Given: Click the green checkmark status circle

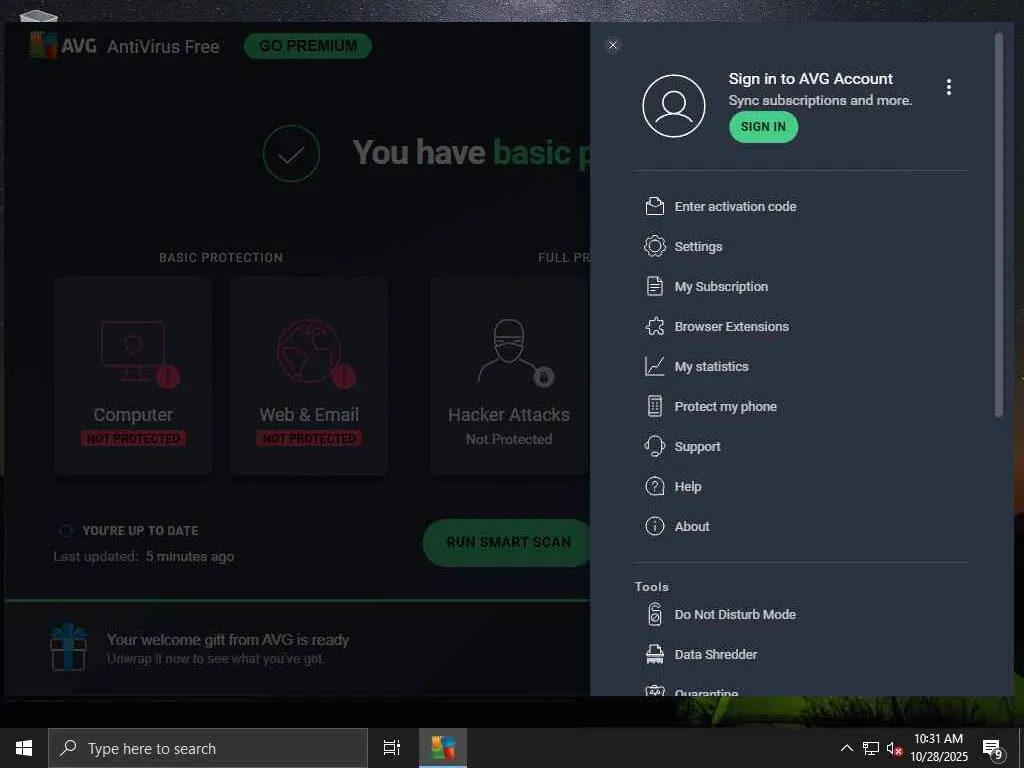Looking at the screenshot, I should click(x=291, y=153).
